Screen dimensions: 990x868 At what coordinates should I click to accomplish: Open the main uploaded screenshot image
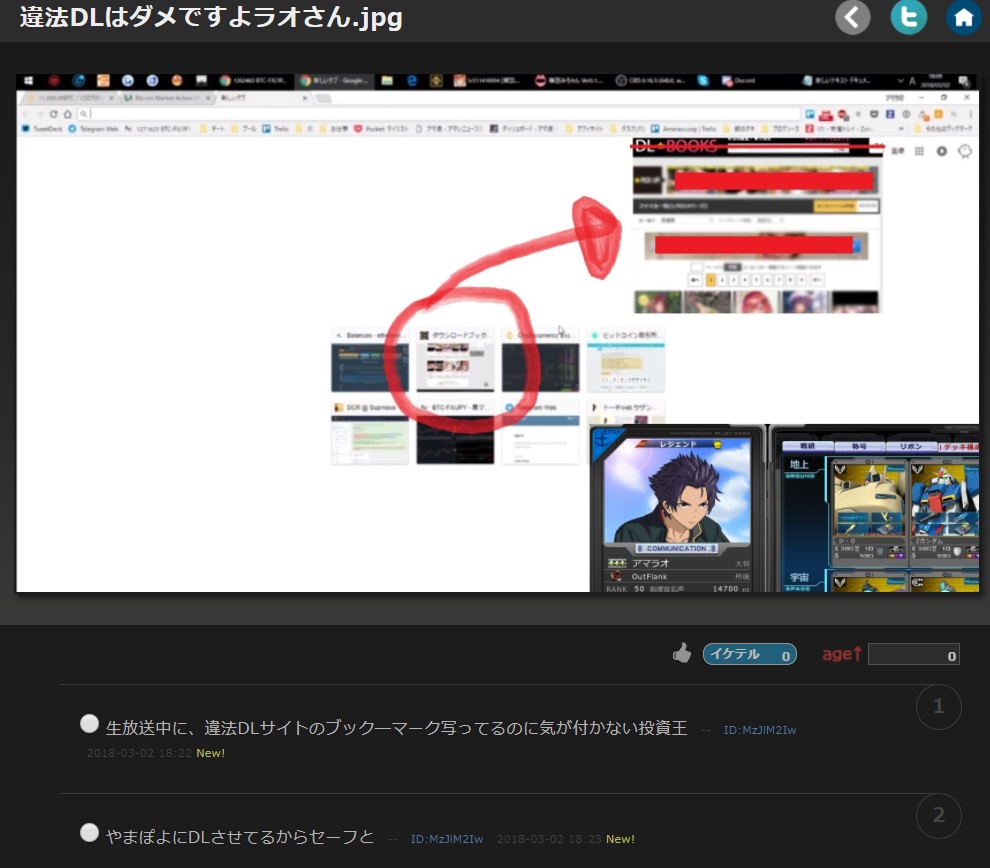click(x=497, y=332)
